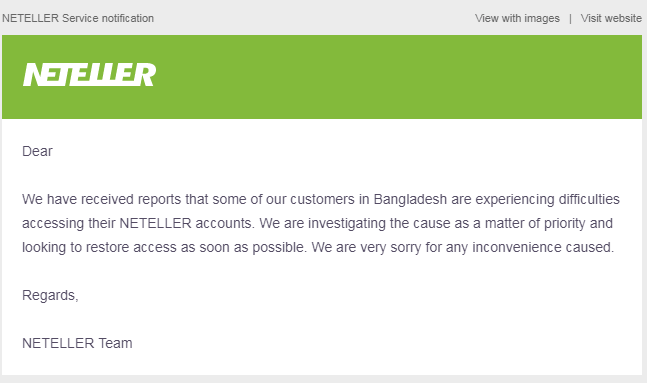
Task: Click the word customers in the paragraph
Action: pyautogui.click(x=322, y=199)
